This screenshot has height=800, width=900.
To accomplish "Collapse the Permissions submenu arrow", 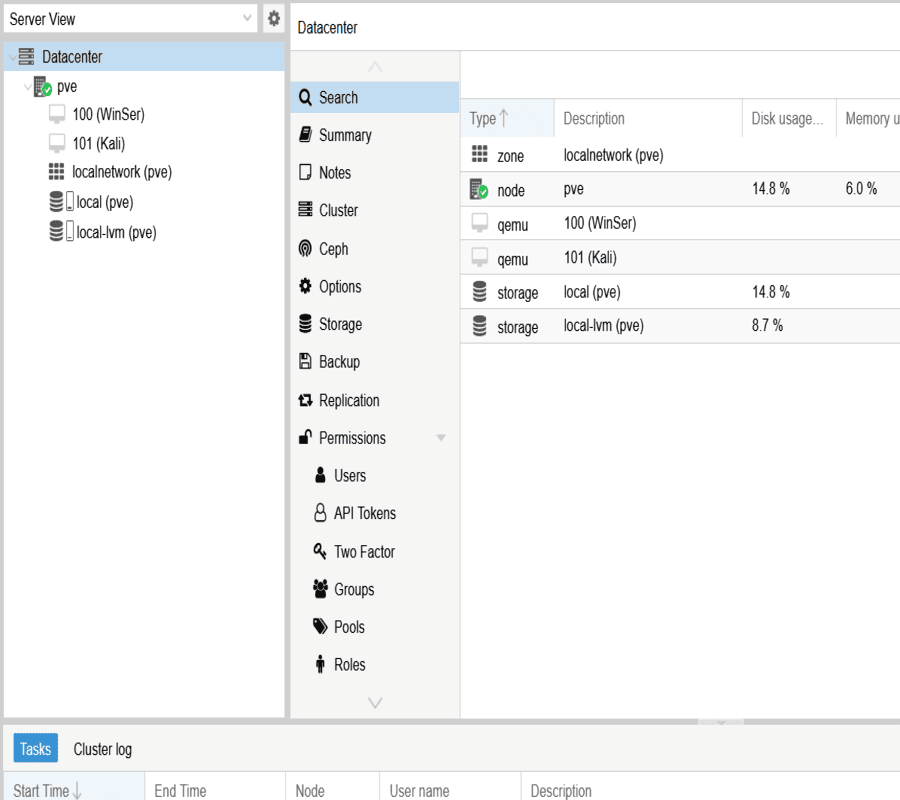I will [441, 438].
